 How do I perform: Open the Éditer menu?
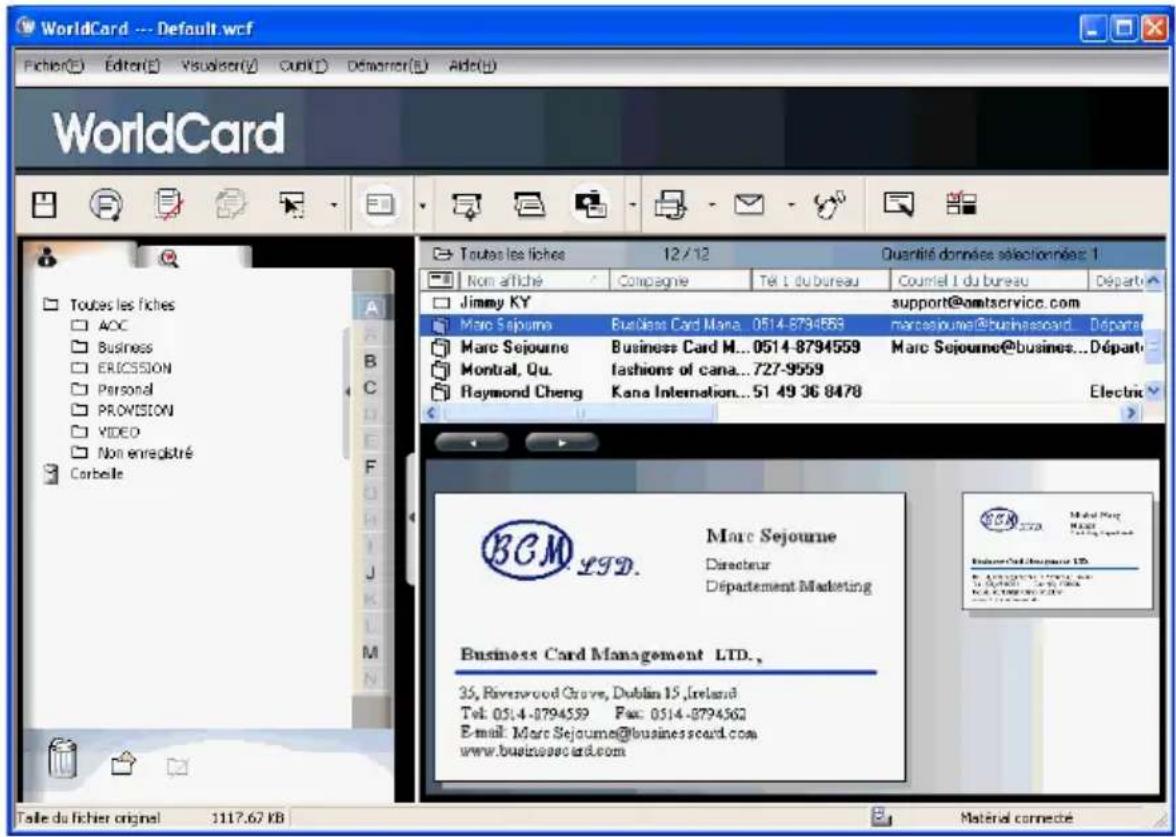coord(132,66)
